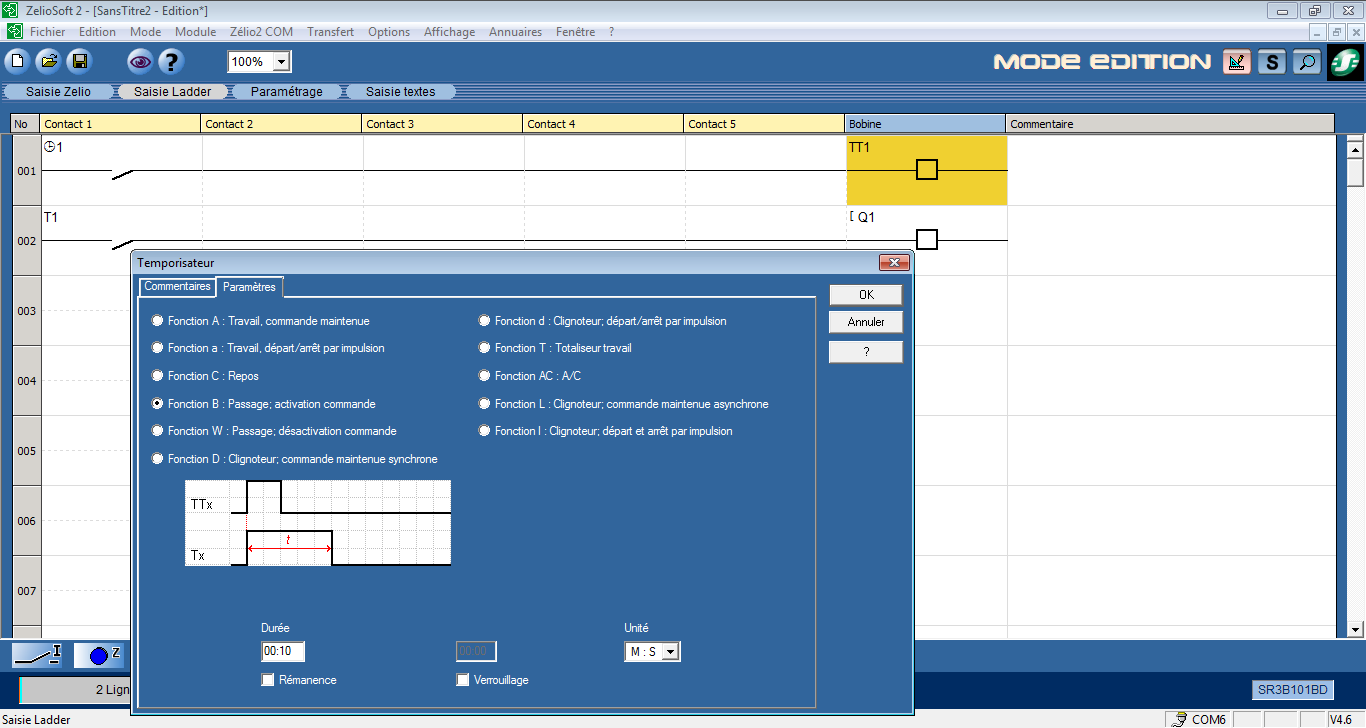Image resolution: width=1366 pixels, height=728 pixels.
Task: Enable the Rémanence checkbox
Action: (x=268, y=680)
